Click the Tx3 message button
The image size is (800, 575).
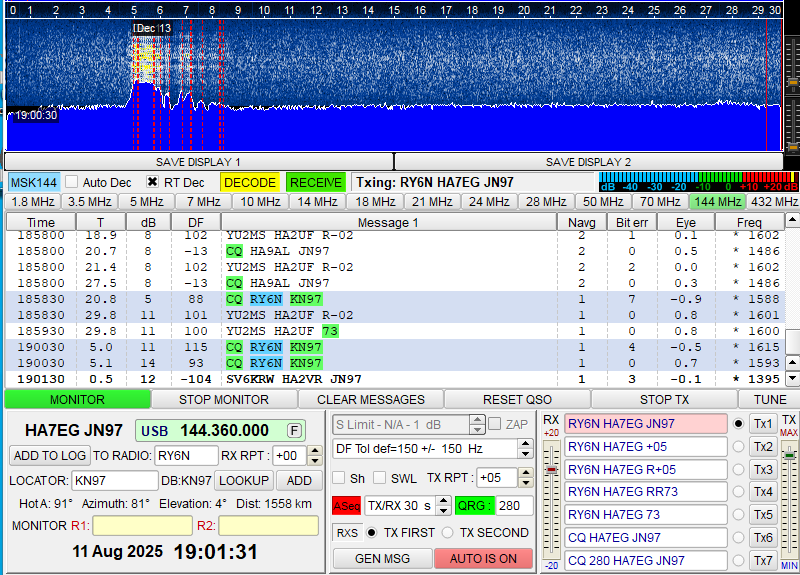click(763, 469)
